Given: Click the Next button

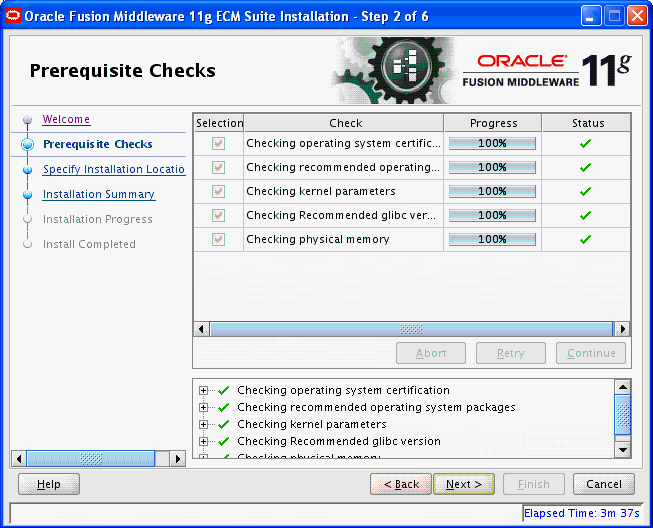Looking at the screenshot, I should (464, 484).
